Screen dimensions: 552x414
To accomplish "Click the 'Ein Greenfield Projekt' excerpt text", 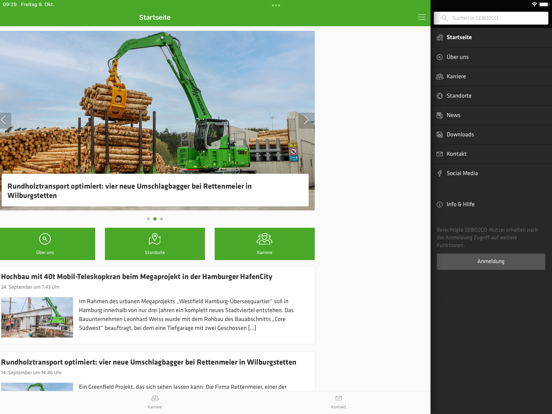I will (182, 387).
